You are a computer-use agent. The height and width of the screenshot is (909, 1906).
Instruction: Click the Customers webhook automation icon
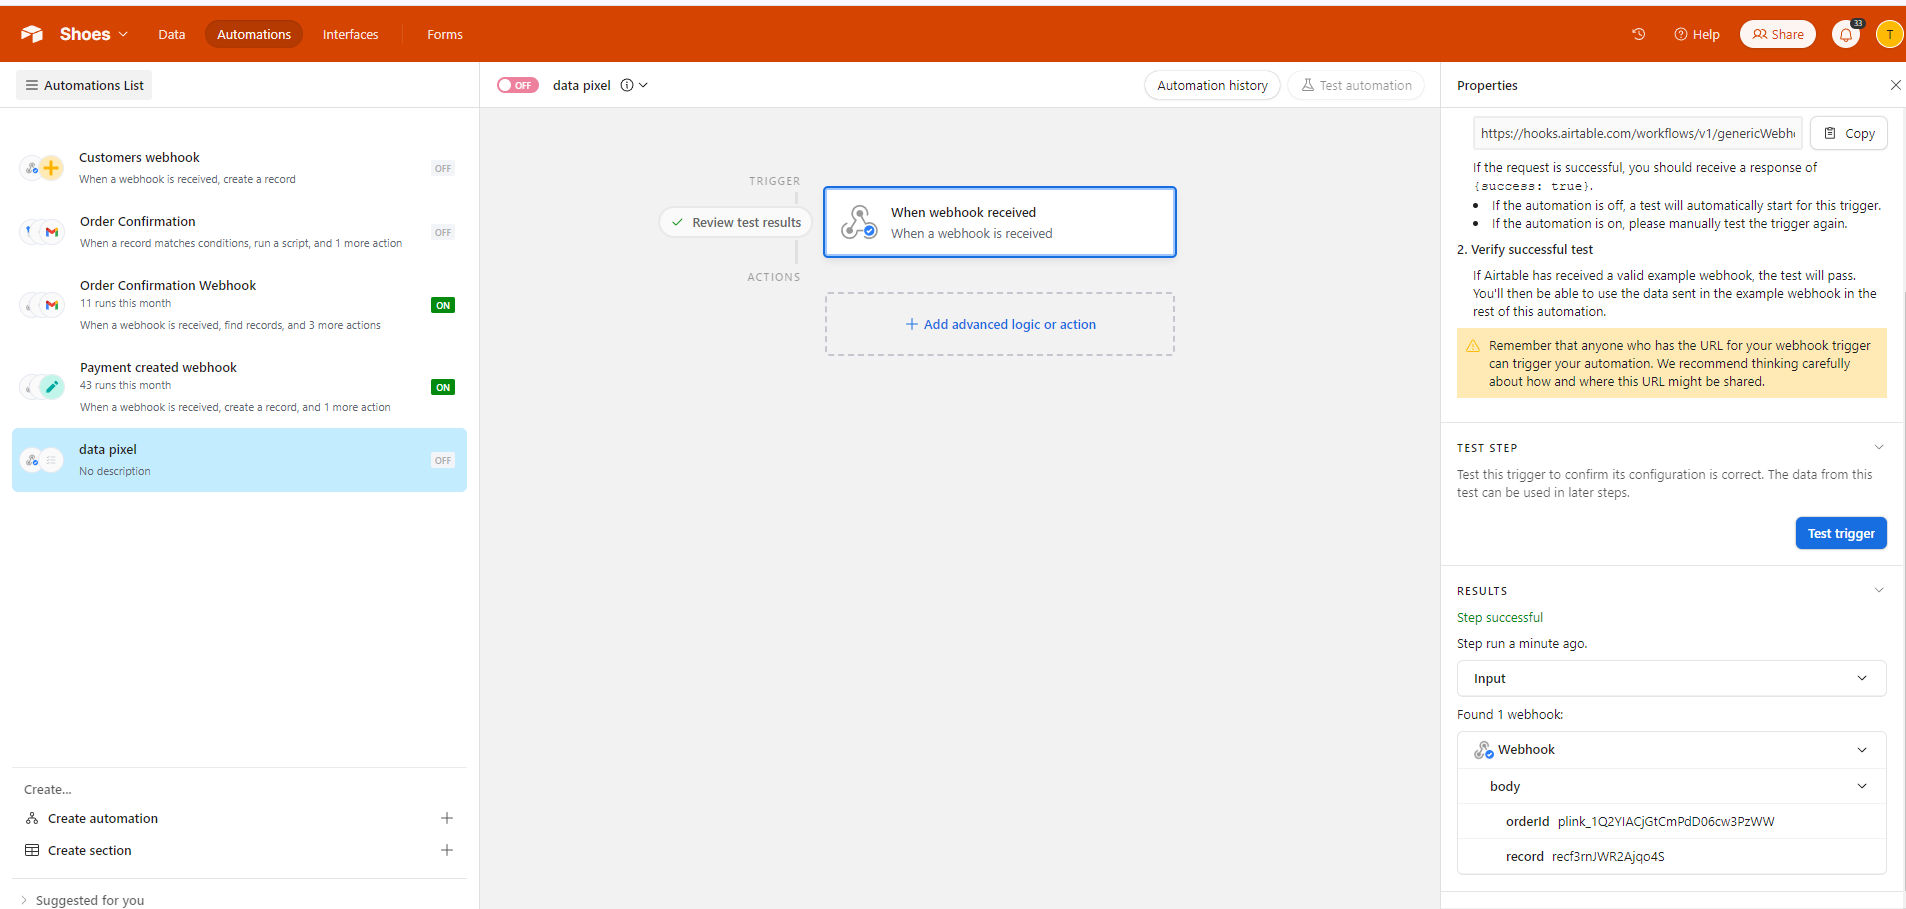tap(42, 168)
